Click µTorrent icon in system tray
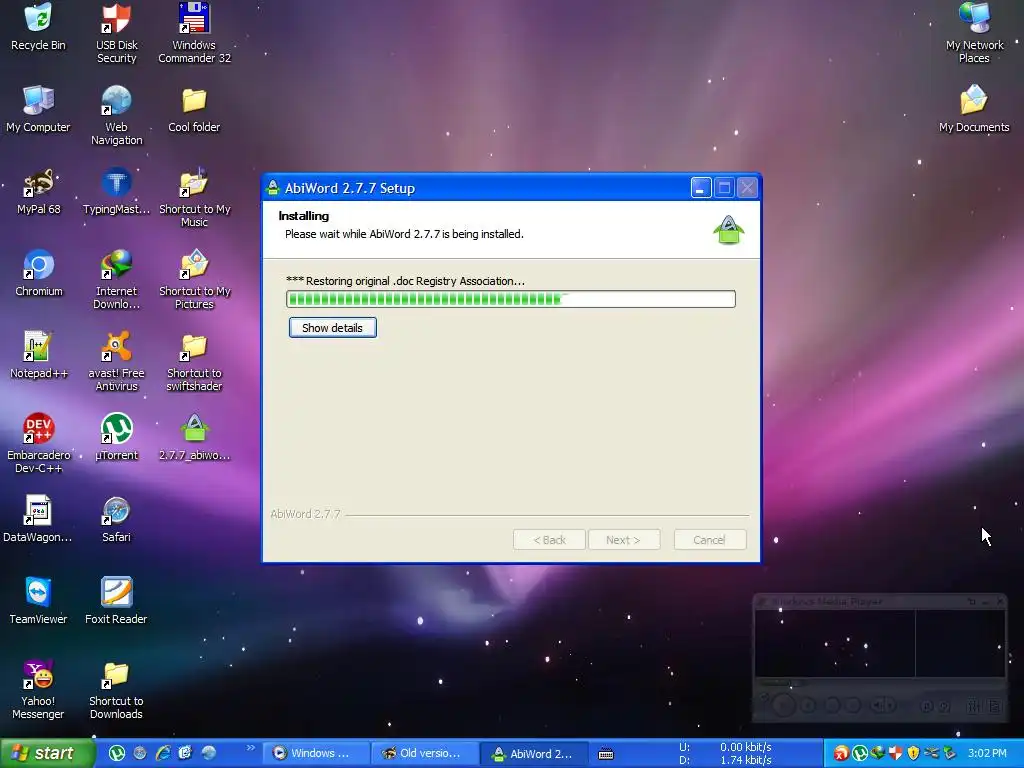This screenshot has height=768, width=1024. (x=859, y=753)
